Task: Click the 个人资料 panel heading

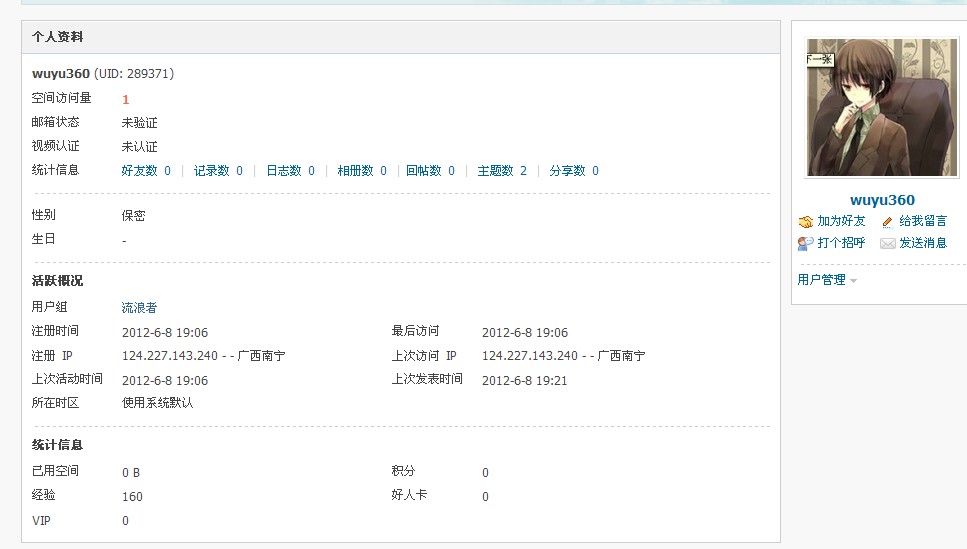Action: click(57, 36)
